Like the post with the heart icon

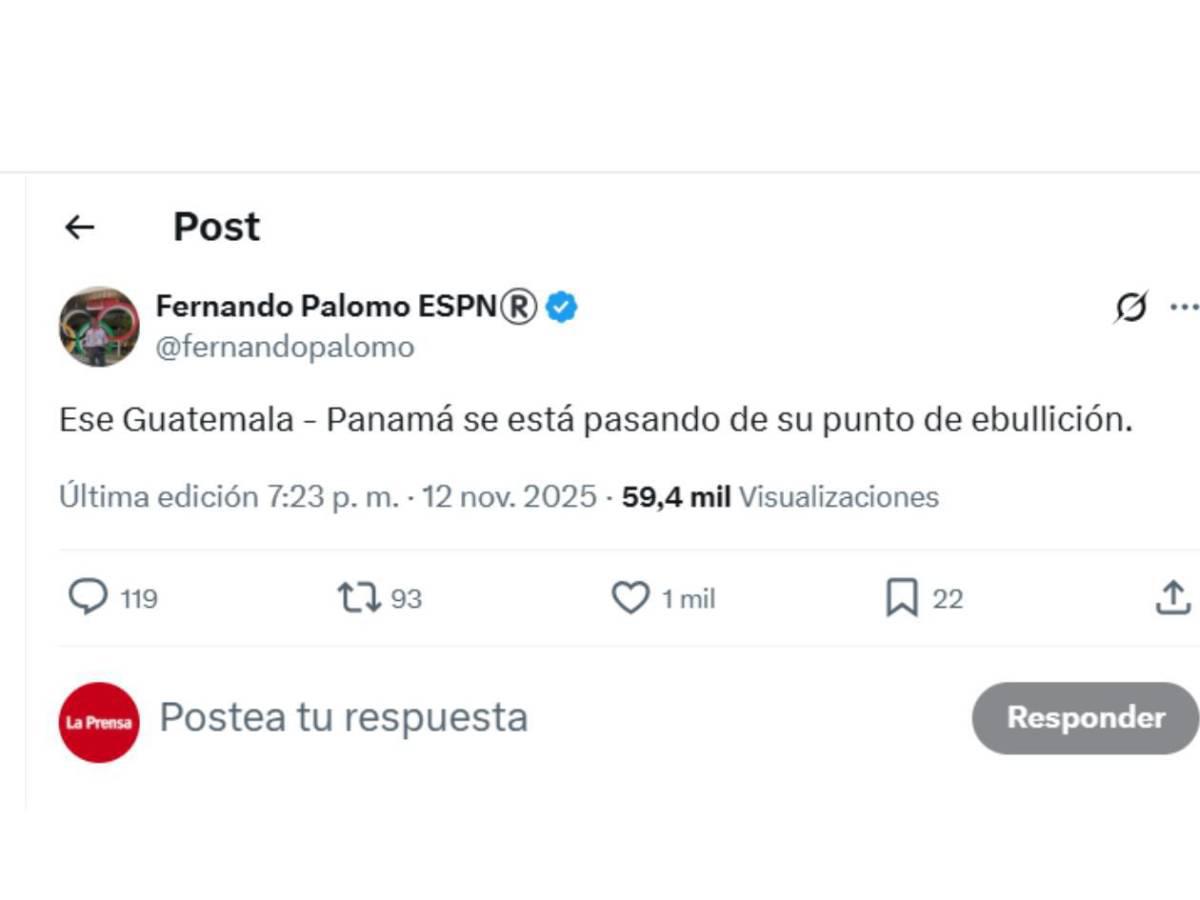point(631,597)
